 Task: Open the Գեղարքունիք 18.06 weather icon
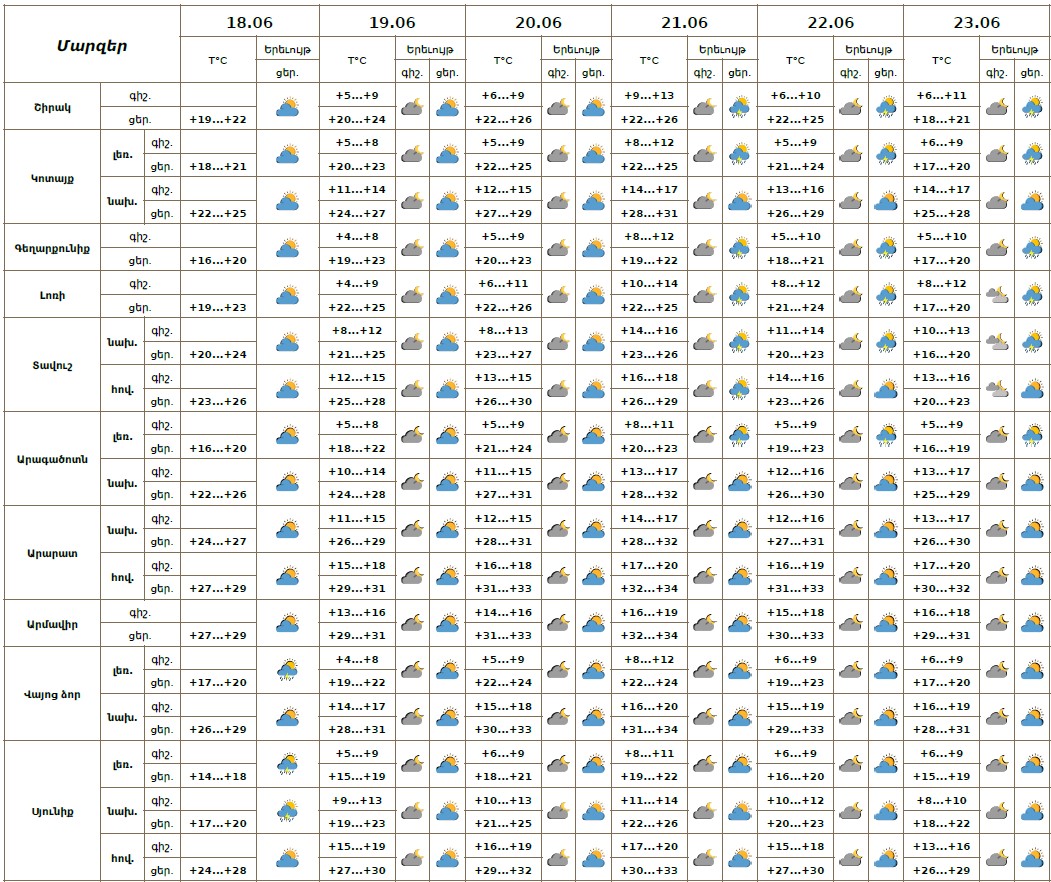pos(288,248)
